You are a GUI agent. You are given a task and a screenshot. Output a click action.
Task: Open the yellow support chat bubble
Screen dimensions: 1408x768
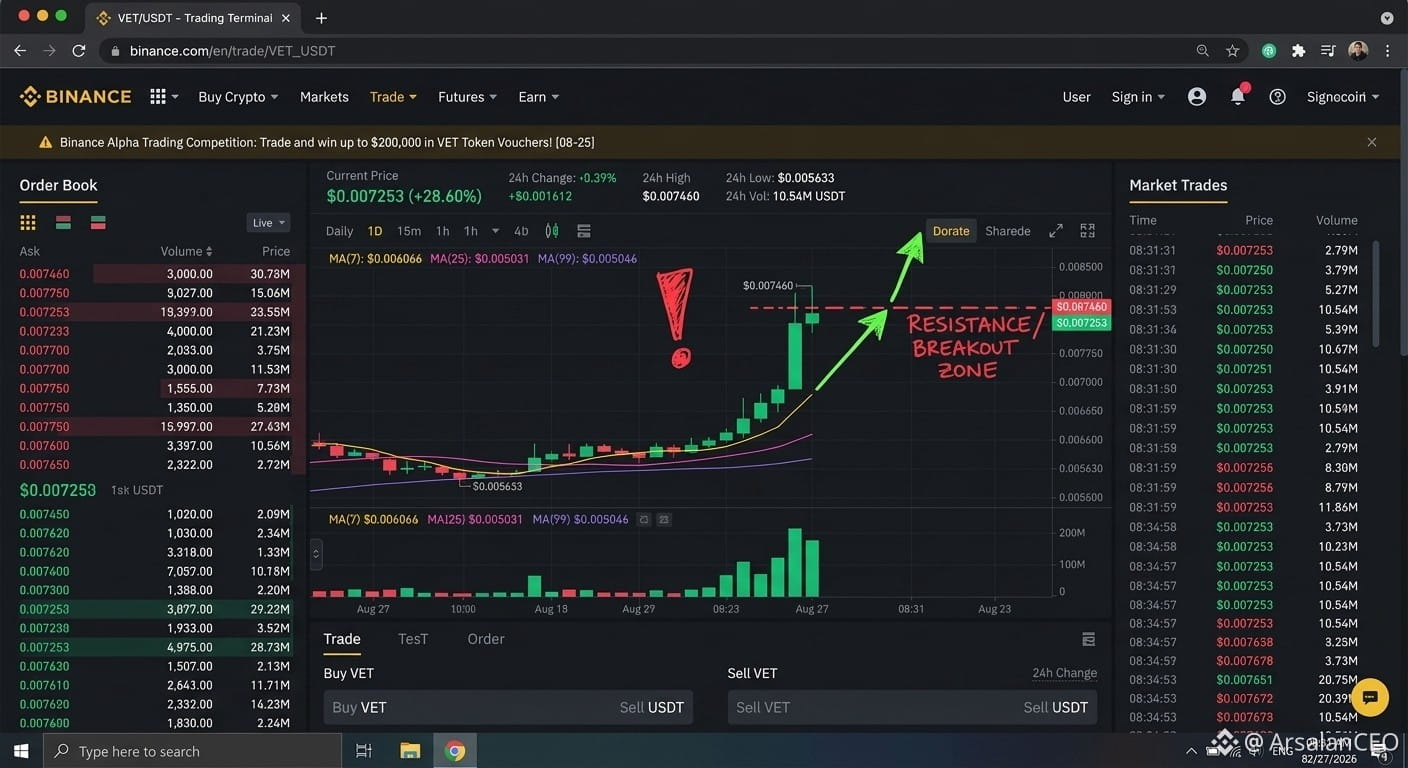point(1370,697)
